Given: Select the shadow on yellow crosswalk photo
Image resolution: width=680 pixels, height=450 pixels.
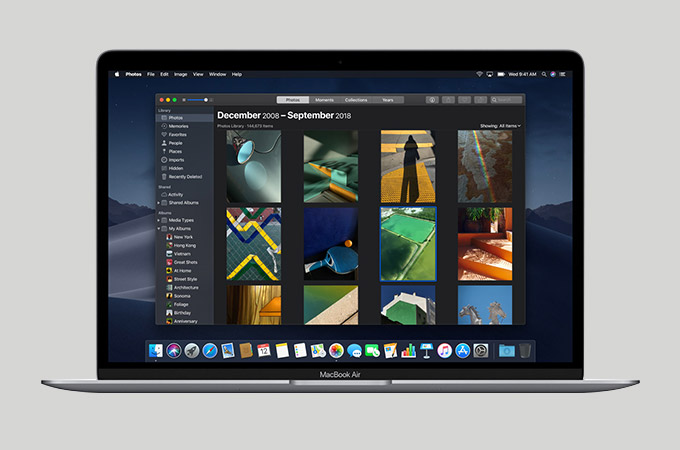Looking at the screenshot, I should coord(408,166).
